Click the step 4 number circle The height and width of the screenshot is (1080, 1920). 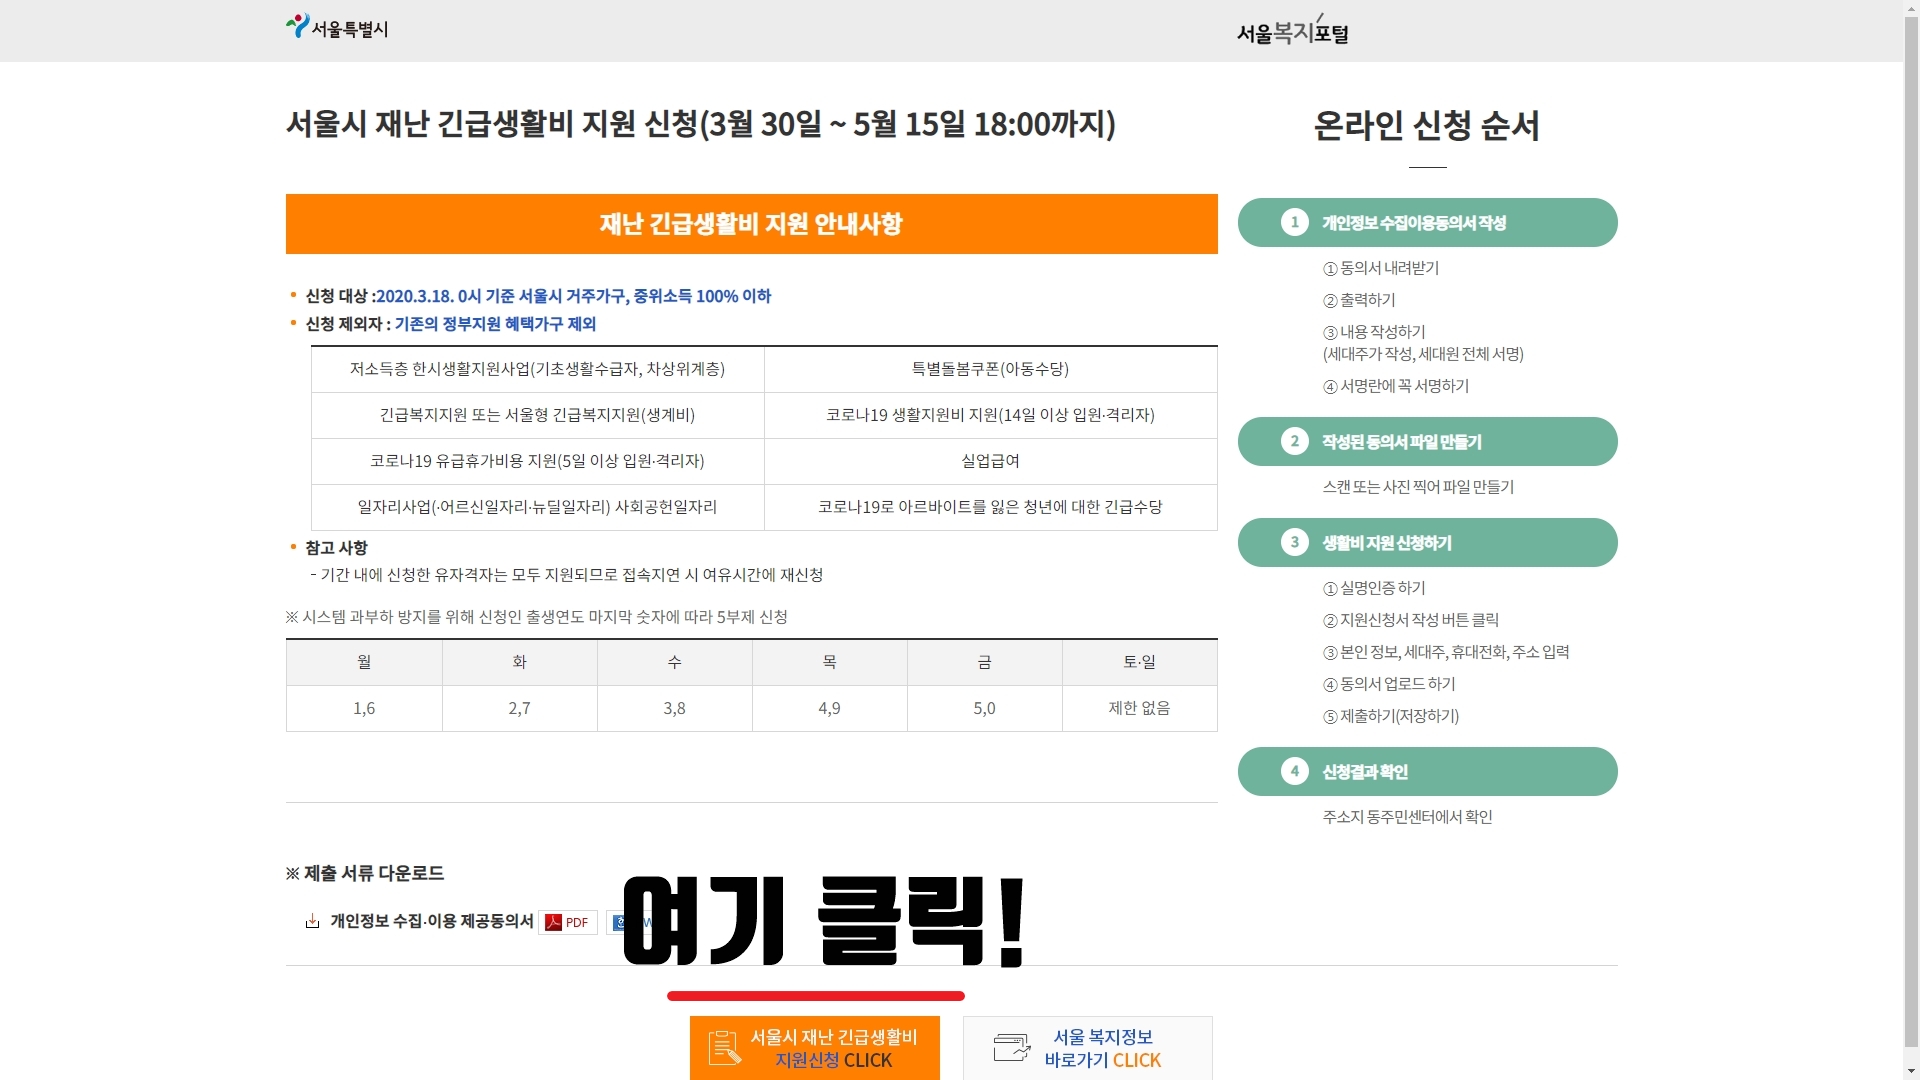pyautogui.click(x=1294, y=771)
